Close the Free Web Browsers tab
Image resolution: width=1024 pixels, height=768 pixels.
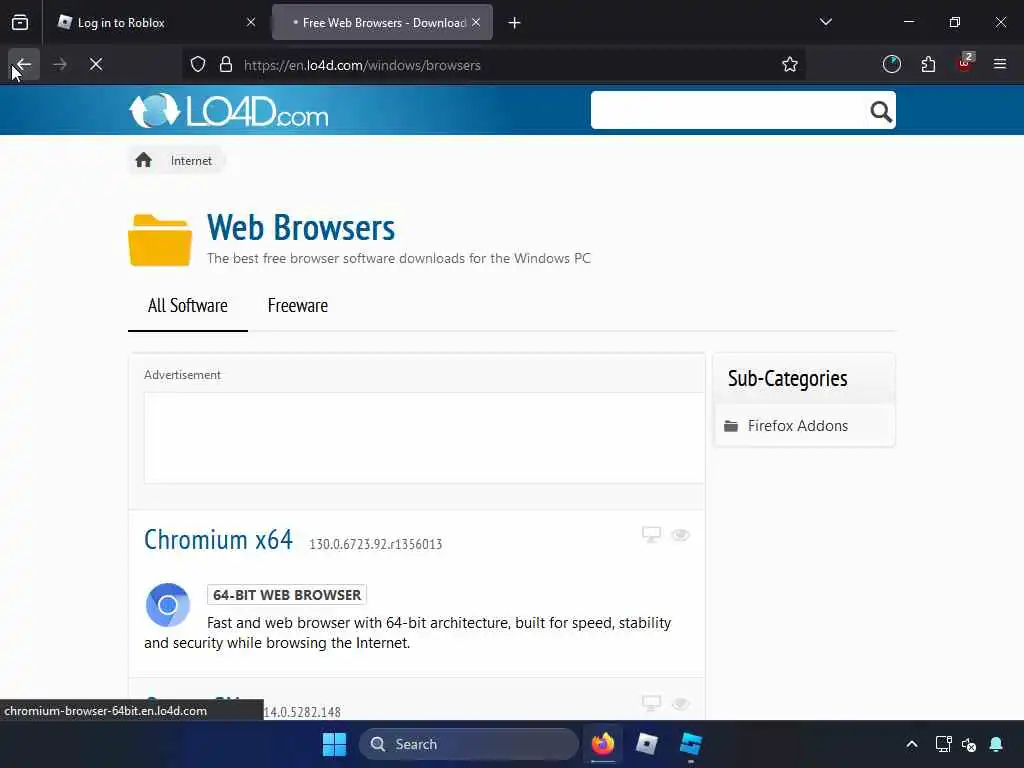pyautogui.click(x=476, y=23)
